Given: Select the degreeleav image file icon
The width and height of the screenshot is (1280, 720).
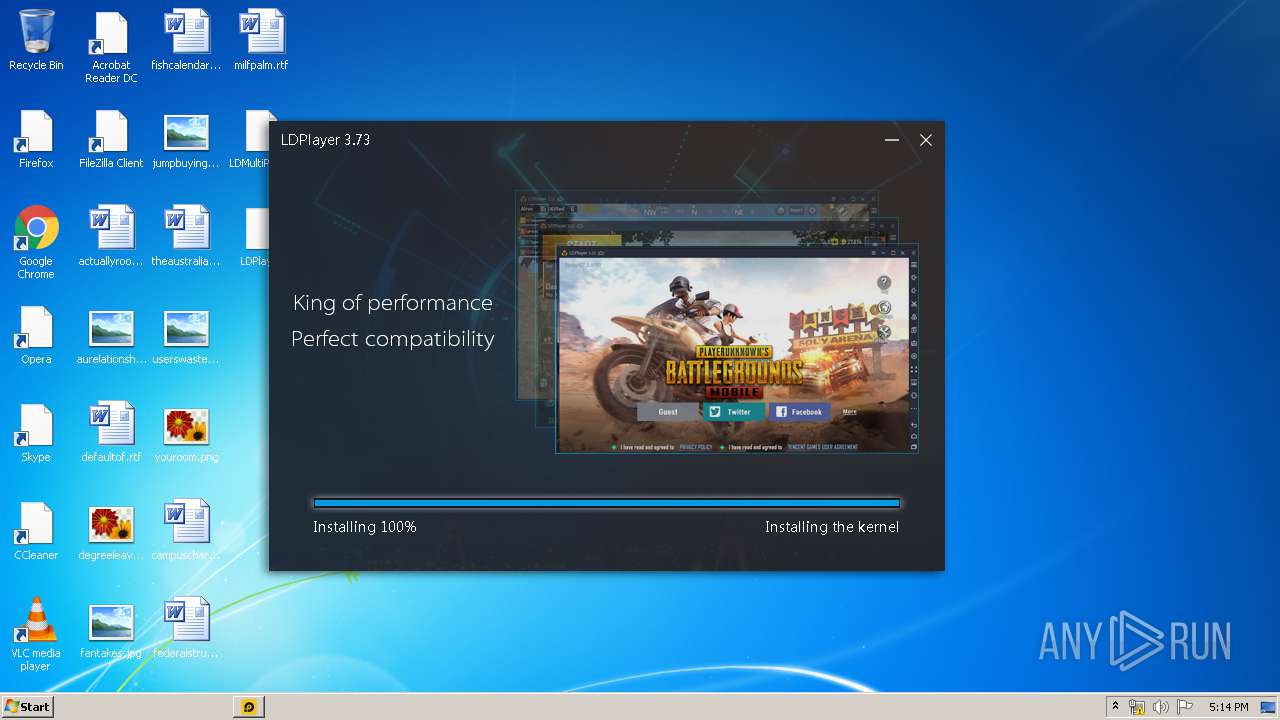Looking at the screenshot, I should (x=111, y=531).
